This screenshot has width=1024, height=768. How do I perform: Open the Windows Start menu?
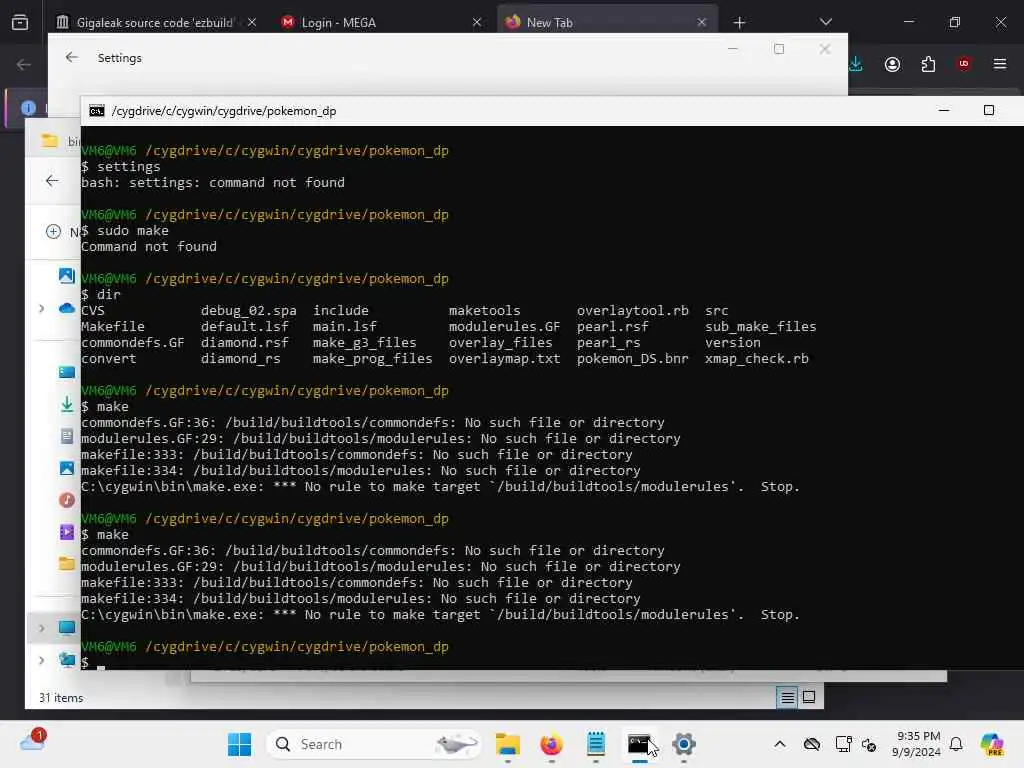(240, 744)
